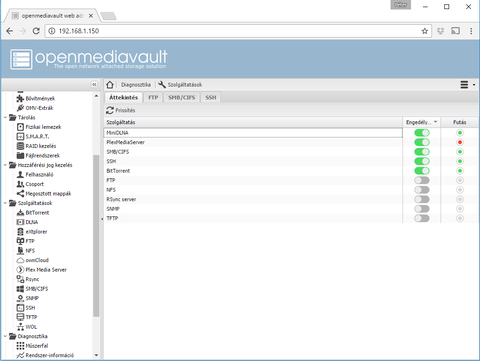
Task: Click the address bar URL field
Action: click(237, 31)
